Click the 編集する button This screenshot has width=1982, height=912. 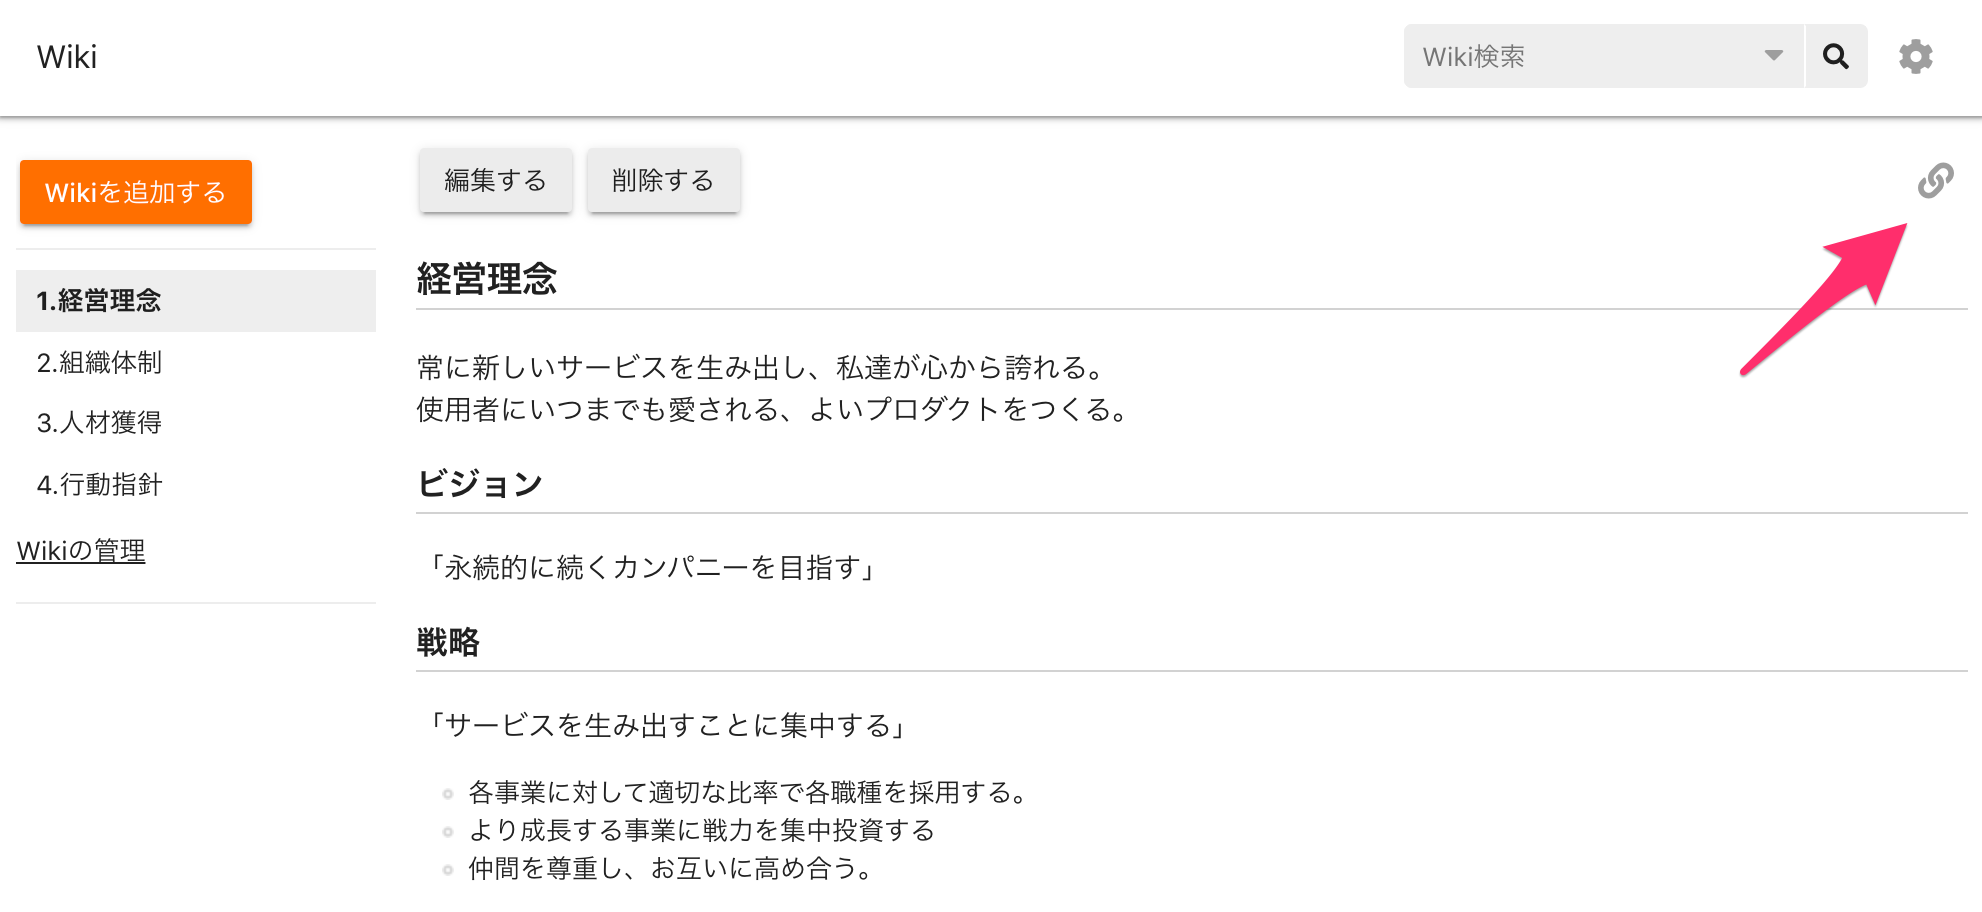(x=495, y=180)
